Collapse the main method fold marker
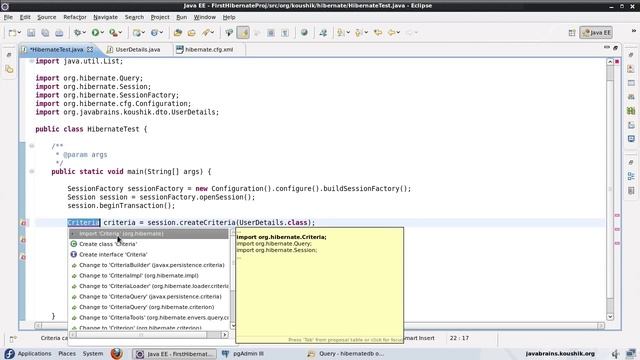640x360 pixels. (x=31, y=171)
